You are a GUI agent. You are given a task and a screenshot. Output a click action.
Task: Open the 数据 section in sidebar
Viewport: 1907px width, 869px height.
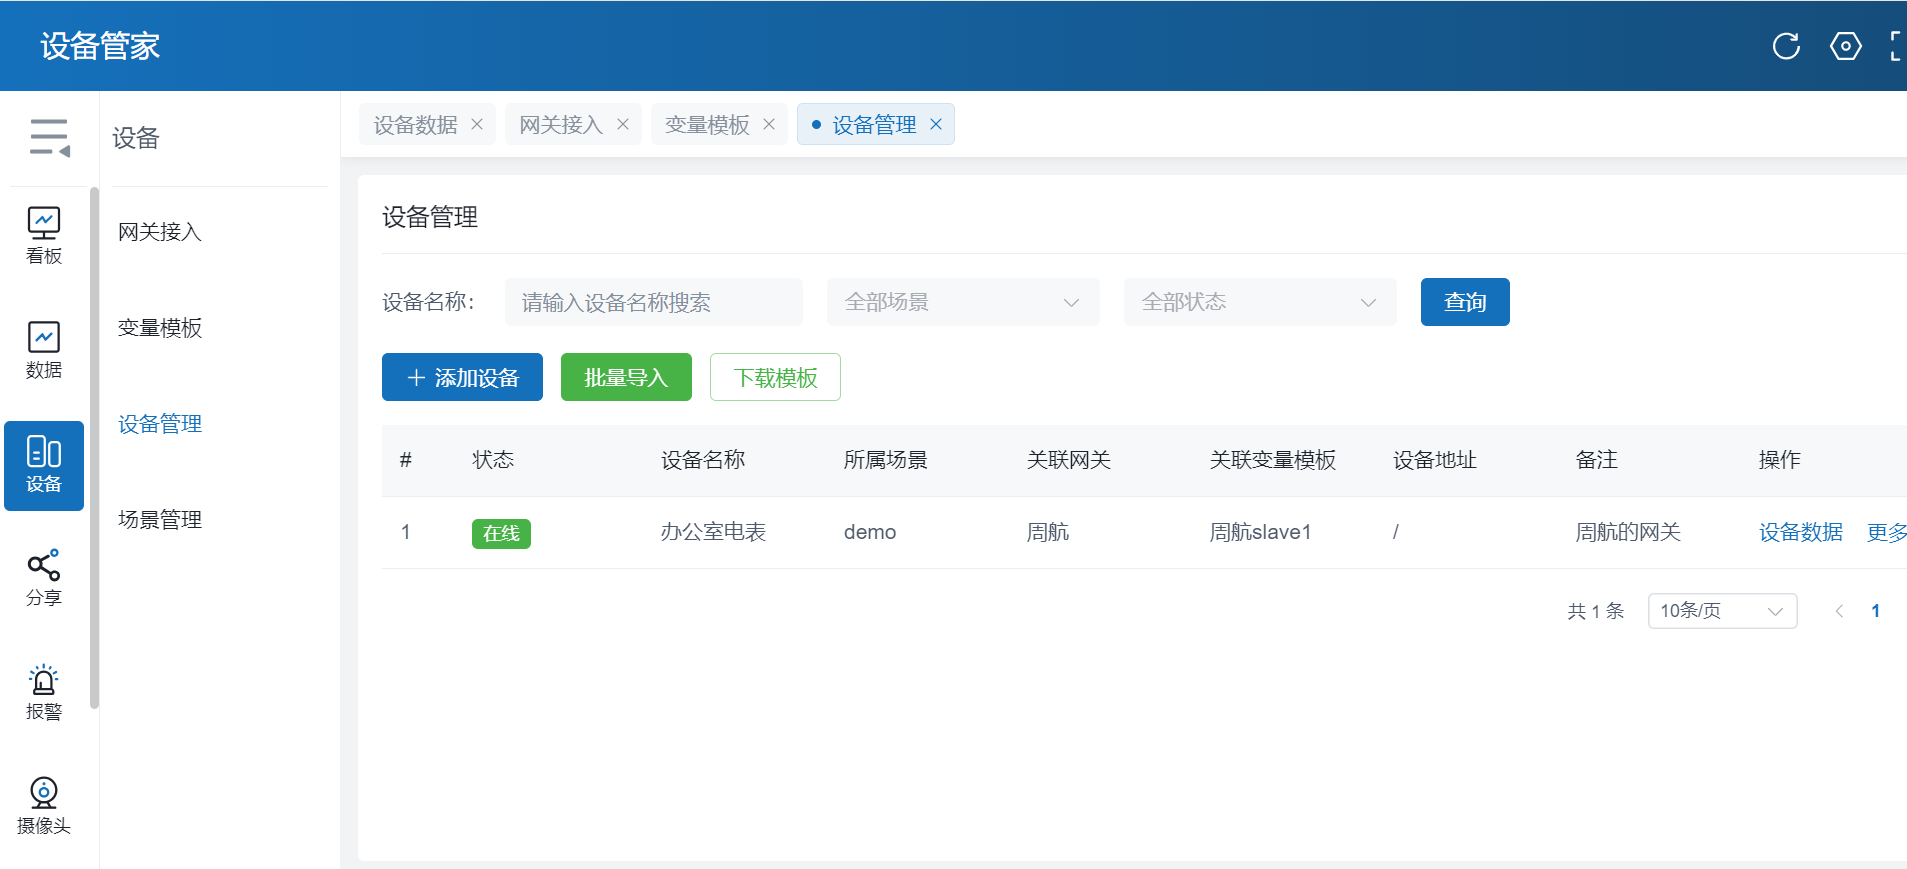[x=44, y=350]
